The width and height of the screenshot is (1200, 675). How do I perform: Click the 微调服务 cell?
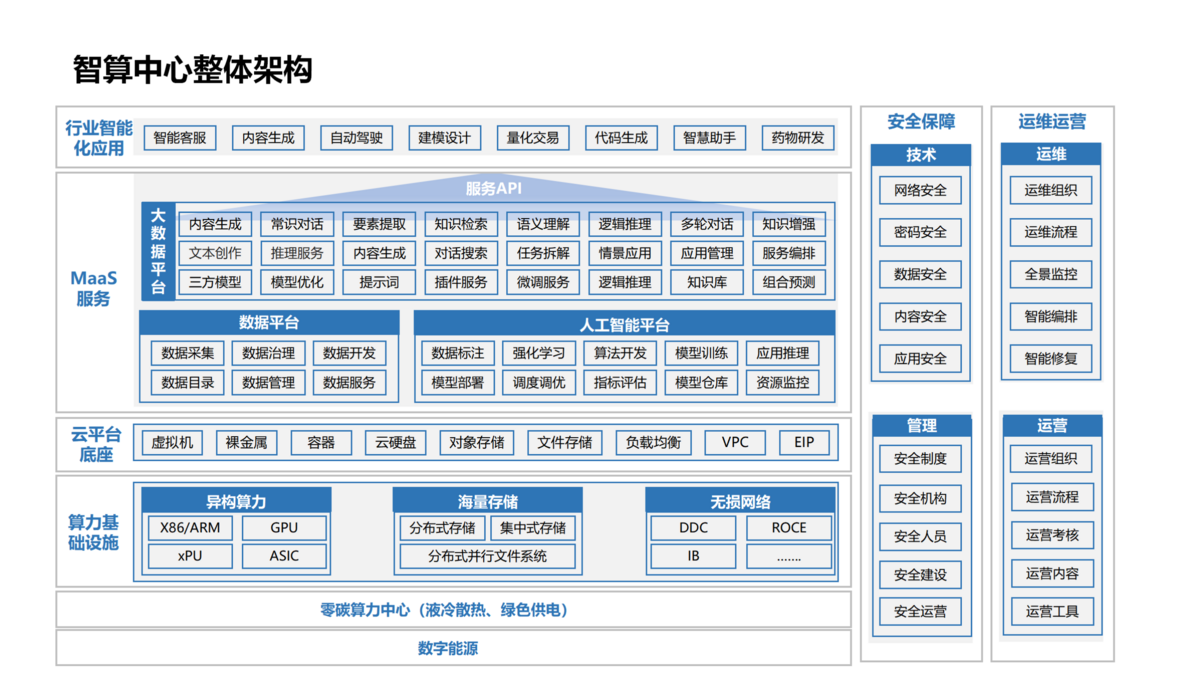click(x=543, y=282)
